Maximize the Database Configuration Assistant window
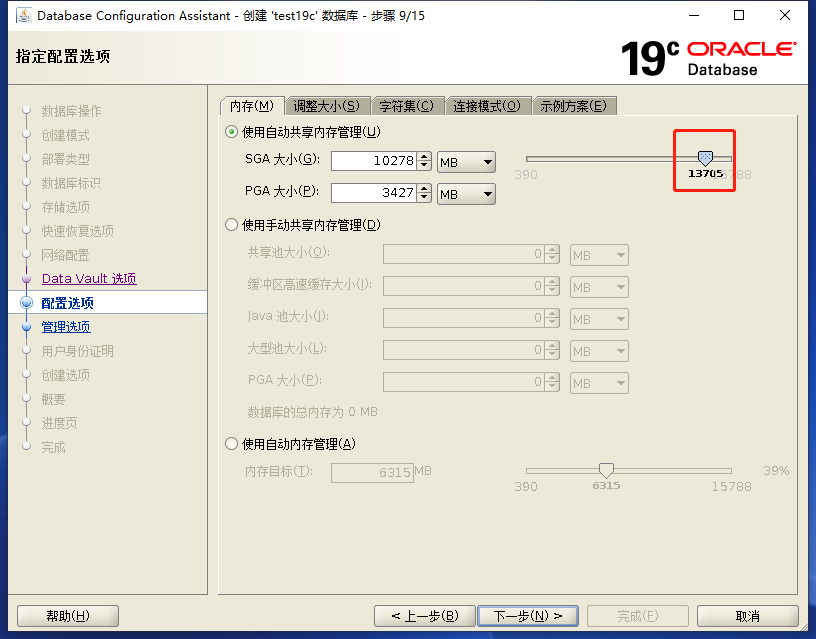This screenshot has width=816, height=639. (739, 16)
